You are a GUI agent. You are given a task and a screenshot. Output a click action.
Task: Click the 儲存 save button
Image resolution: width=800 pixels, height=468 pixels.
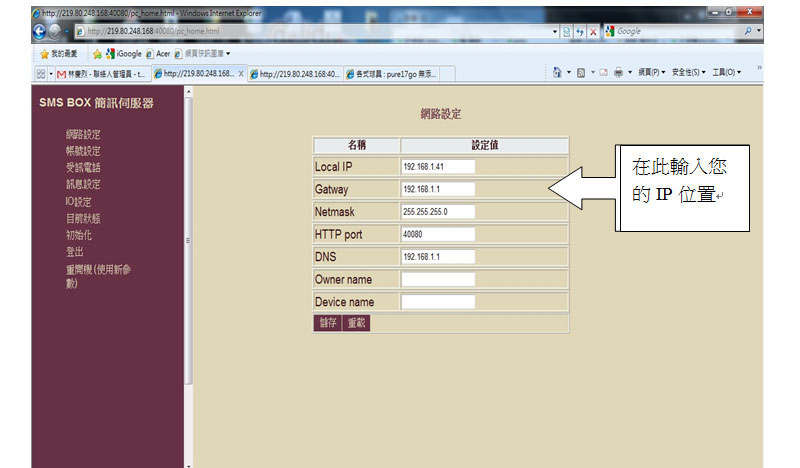pyautogui.click(x=328, y=323)
